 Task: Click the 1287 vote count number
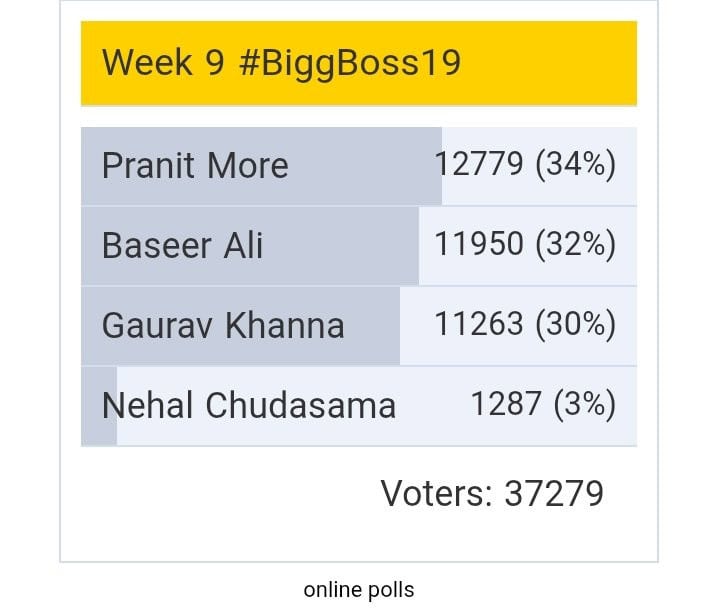tap(506, 405)
